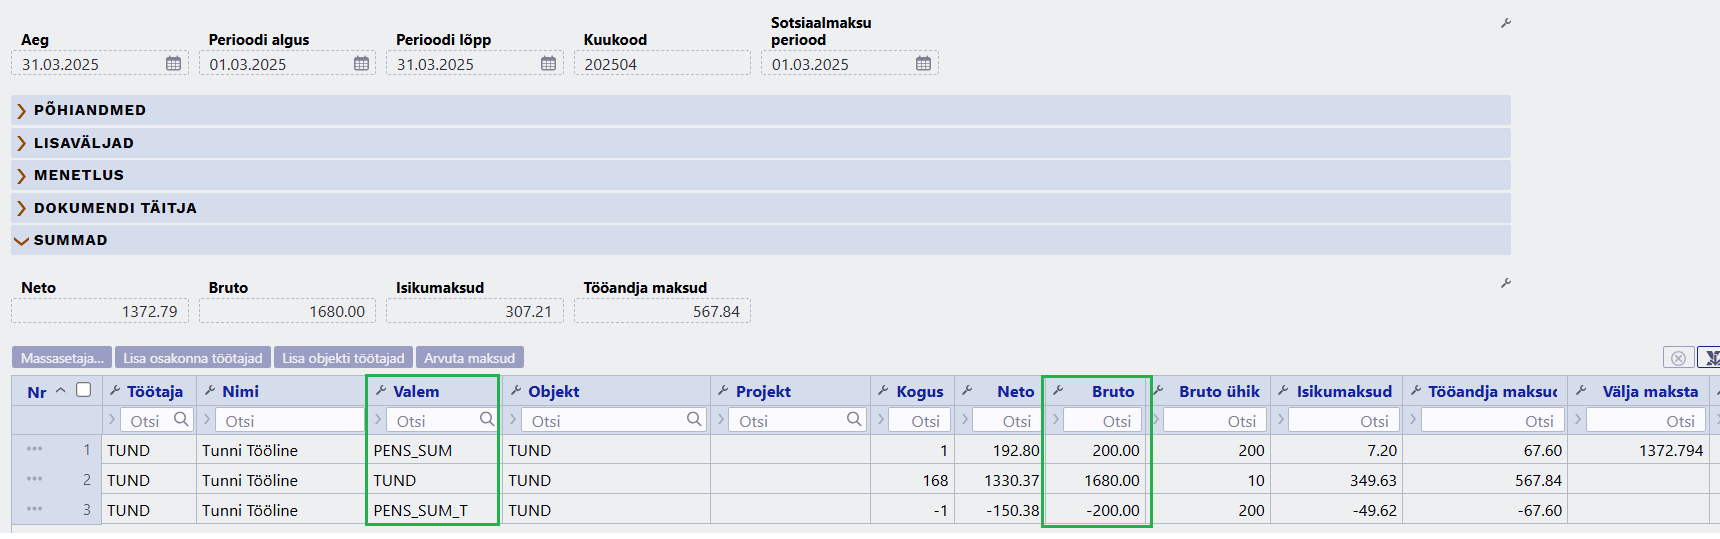This screenshot has height=539, width=1720.
Task: Click search magnifier in Töötaja filter
Action: 181,419
